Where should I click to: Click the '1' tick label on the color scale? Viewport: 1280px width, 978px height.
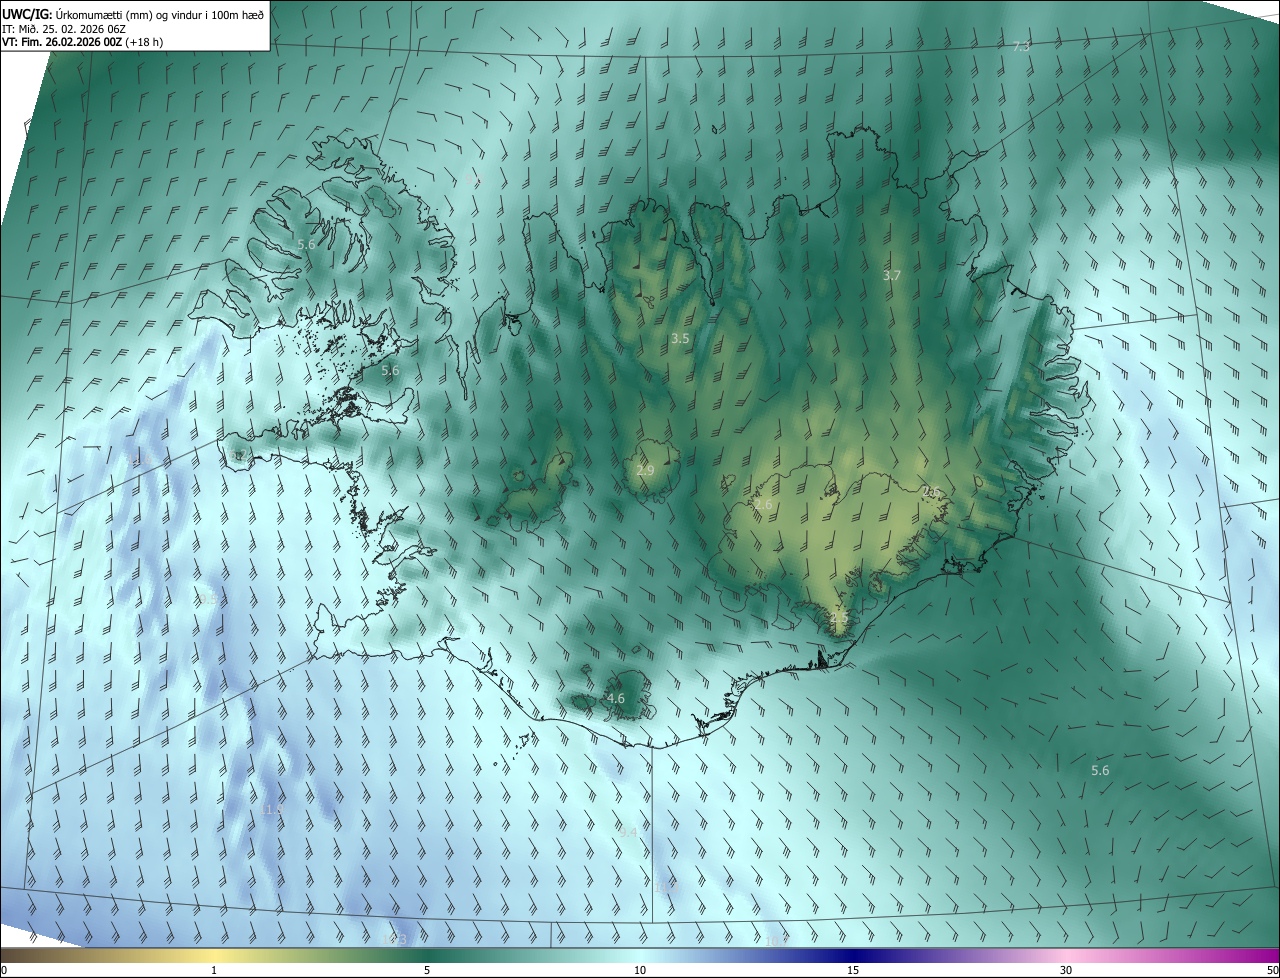pyautogui.click(x=214, y=970)
